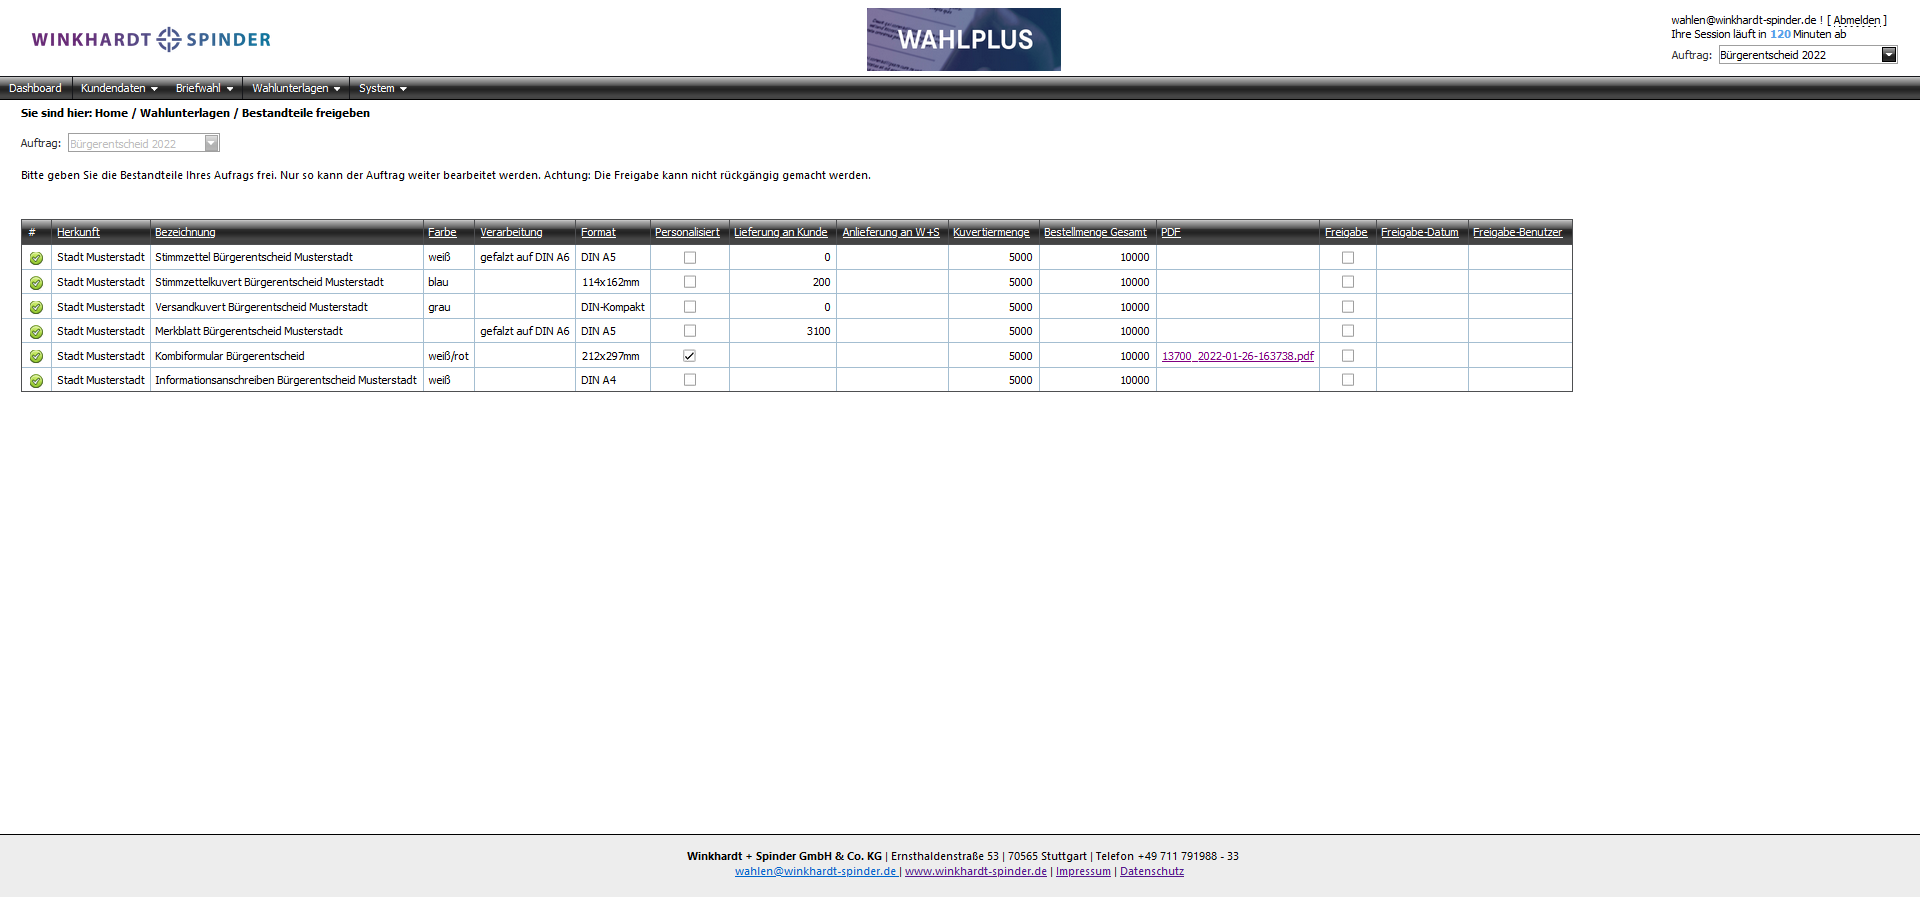Enable Freigabe checkbox for Kombiformular Bürgerentscheid

(1347, 356)
